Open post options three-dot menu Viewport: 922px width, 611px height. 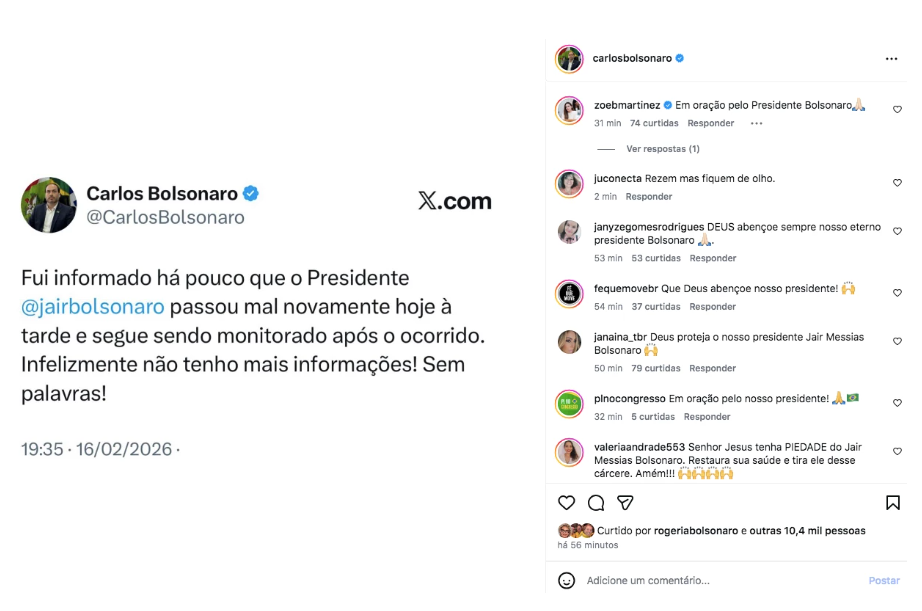(x=891, y=59)
